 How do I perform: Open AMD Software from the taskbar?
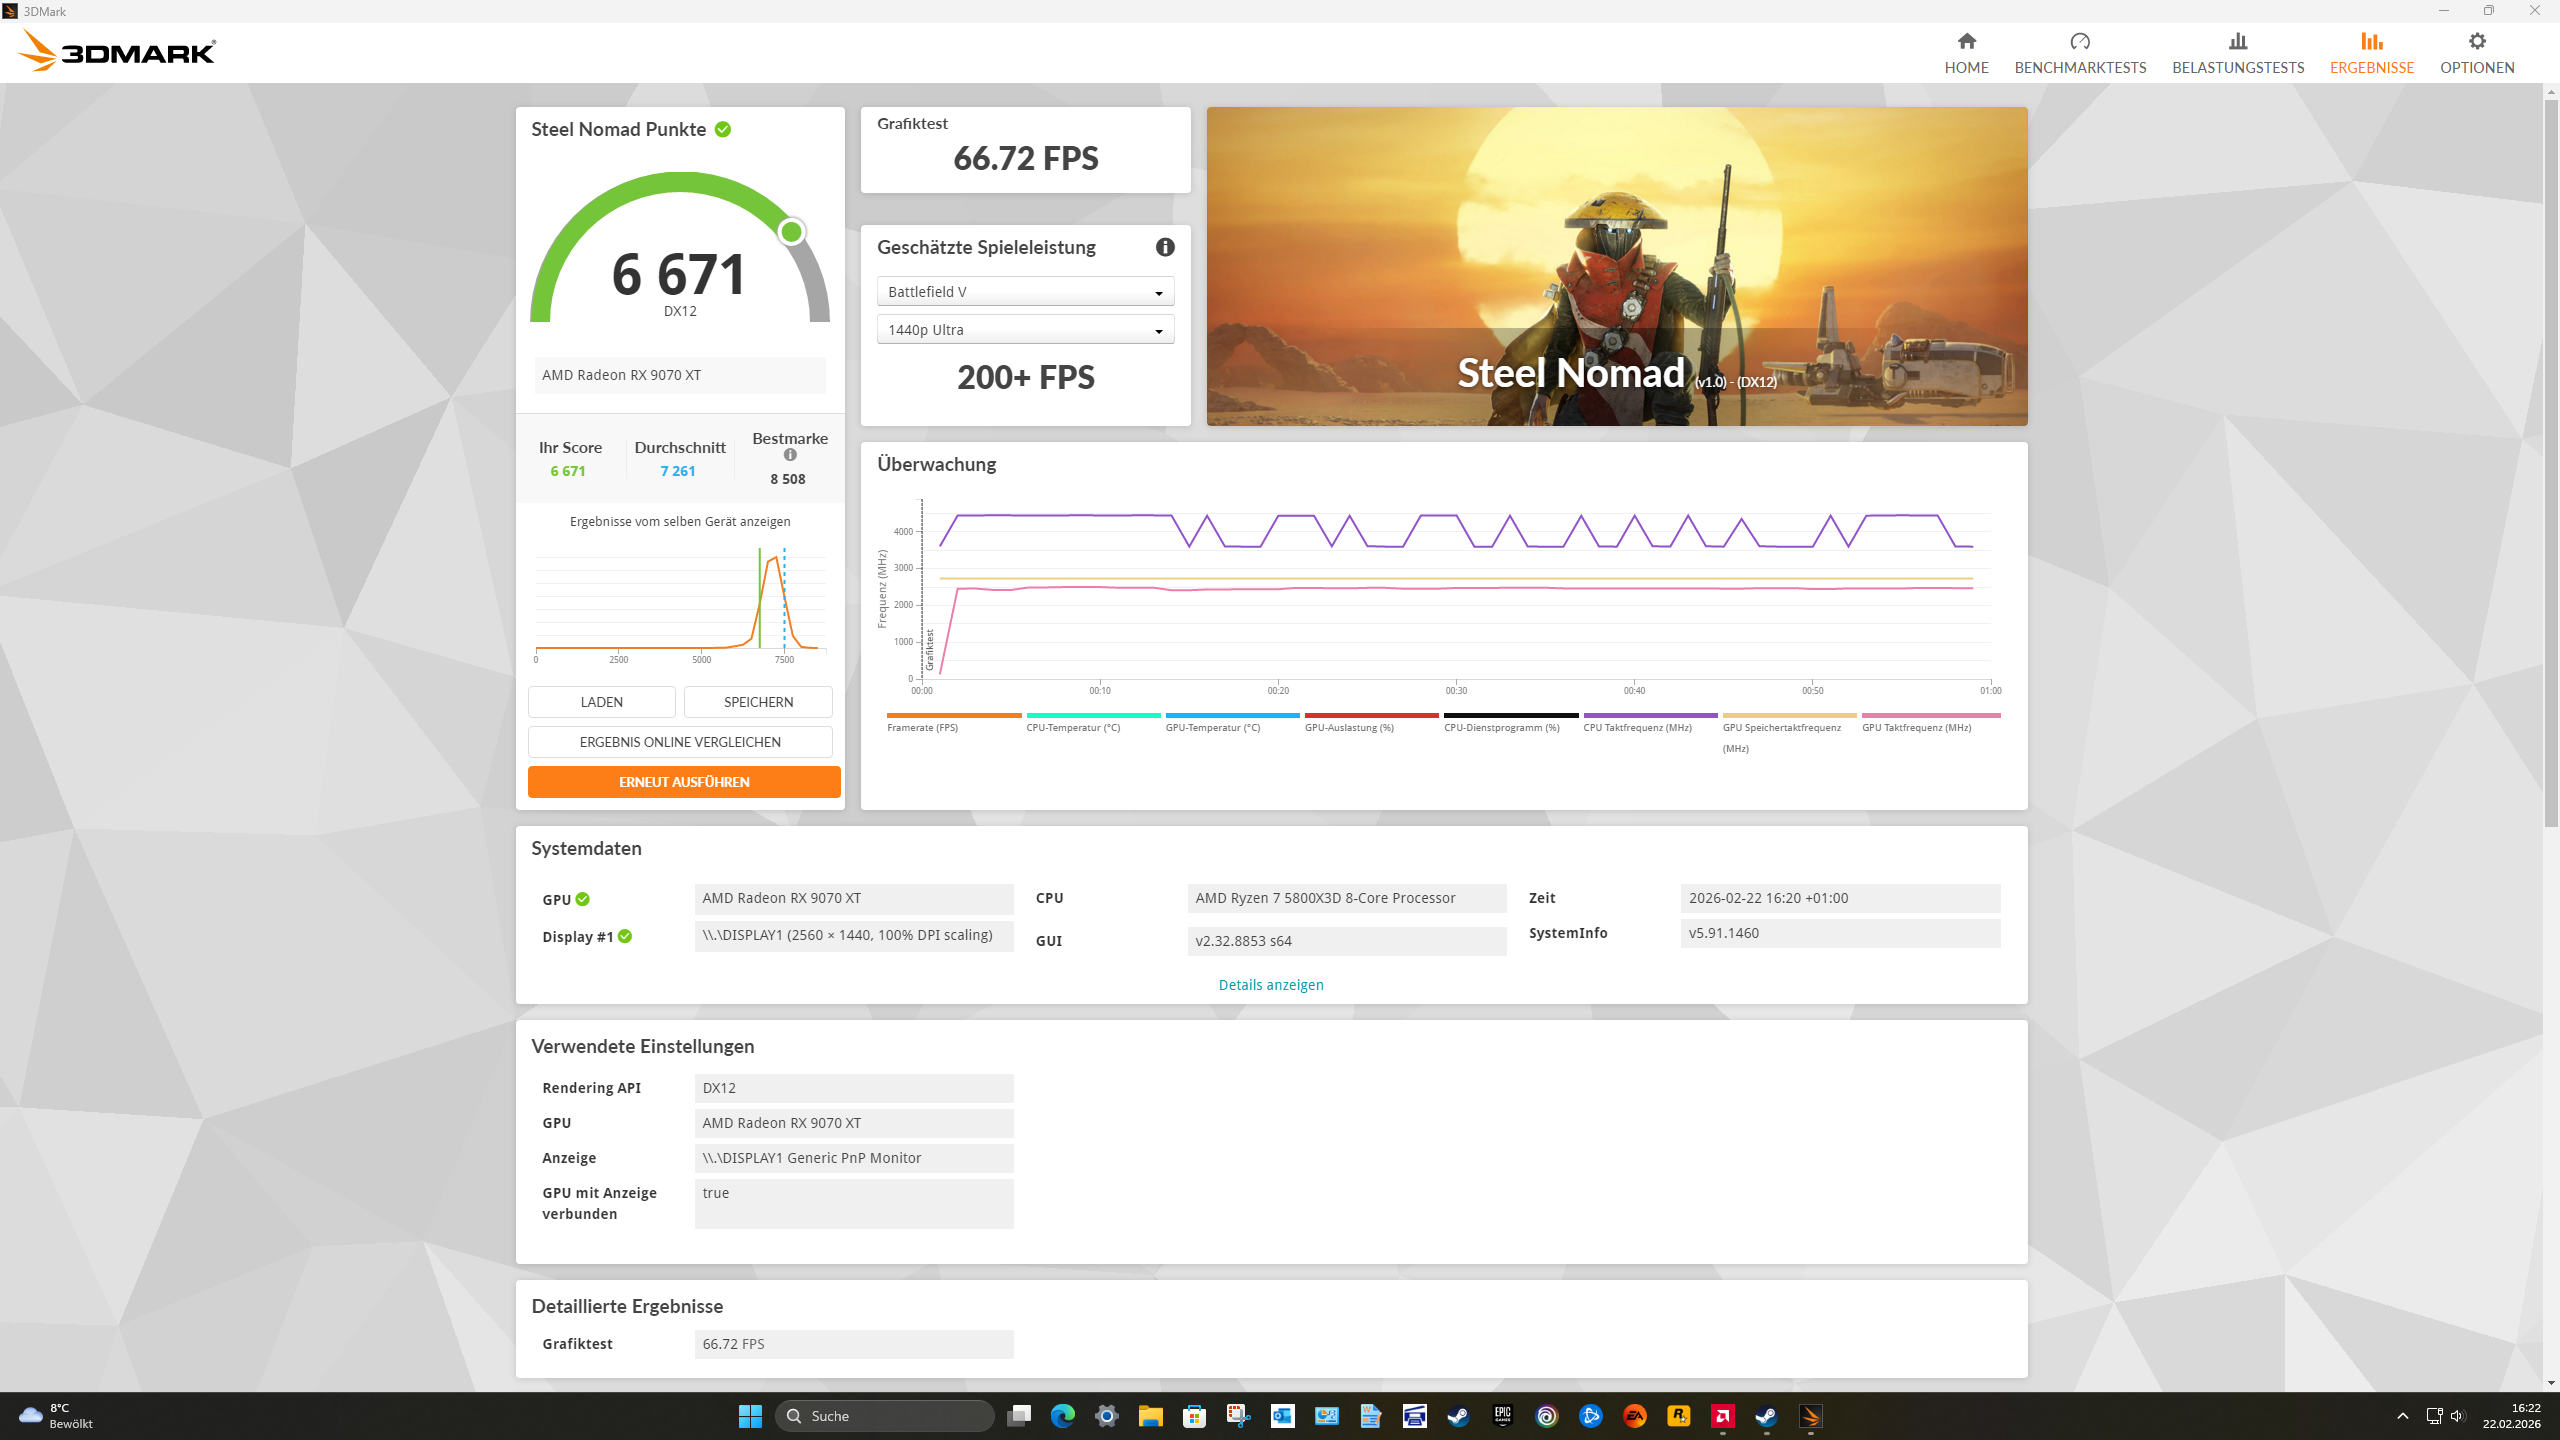click(1723, 1416)
